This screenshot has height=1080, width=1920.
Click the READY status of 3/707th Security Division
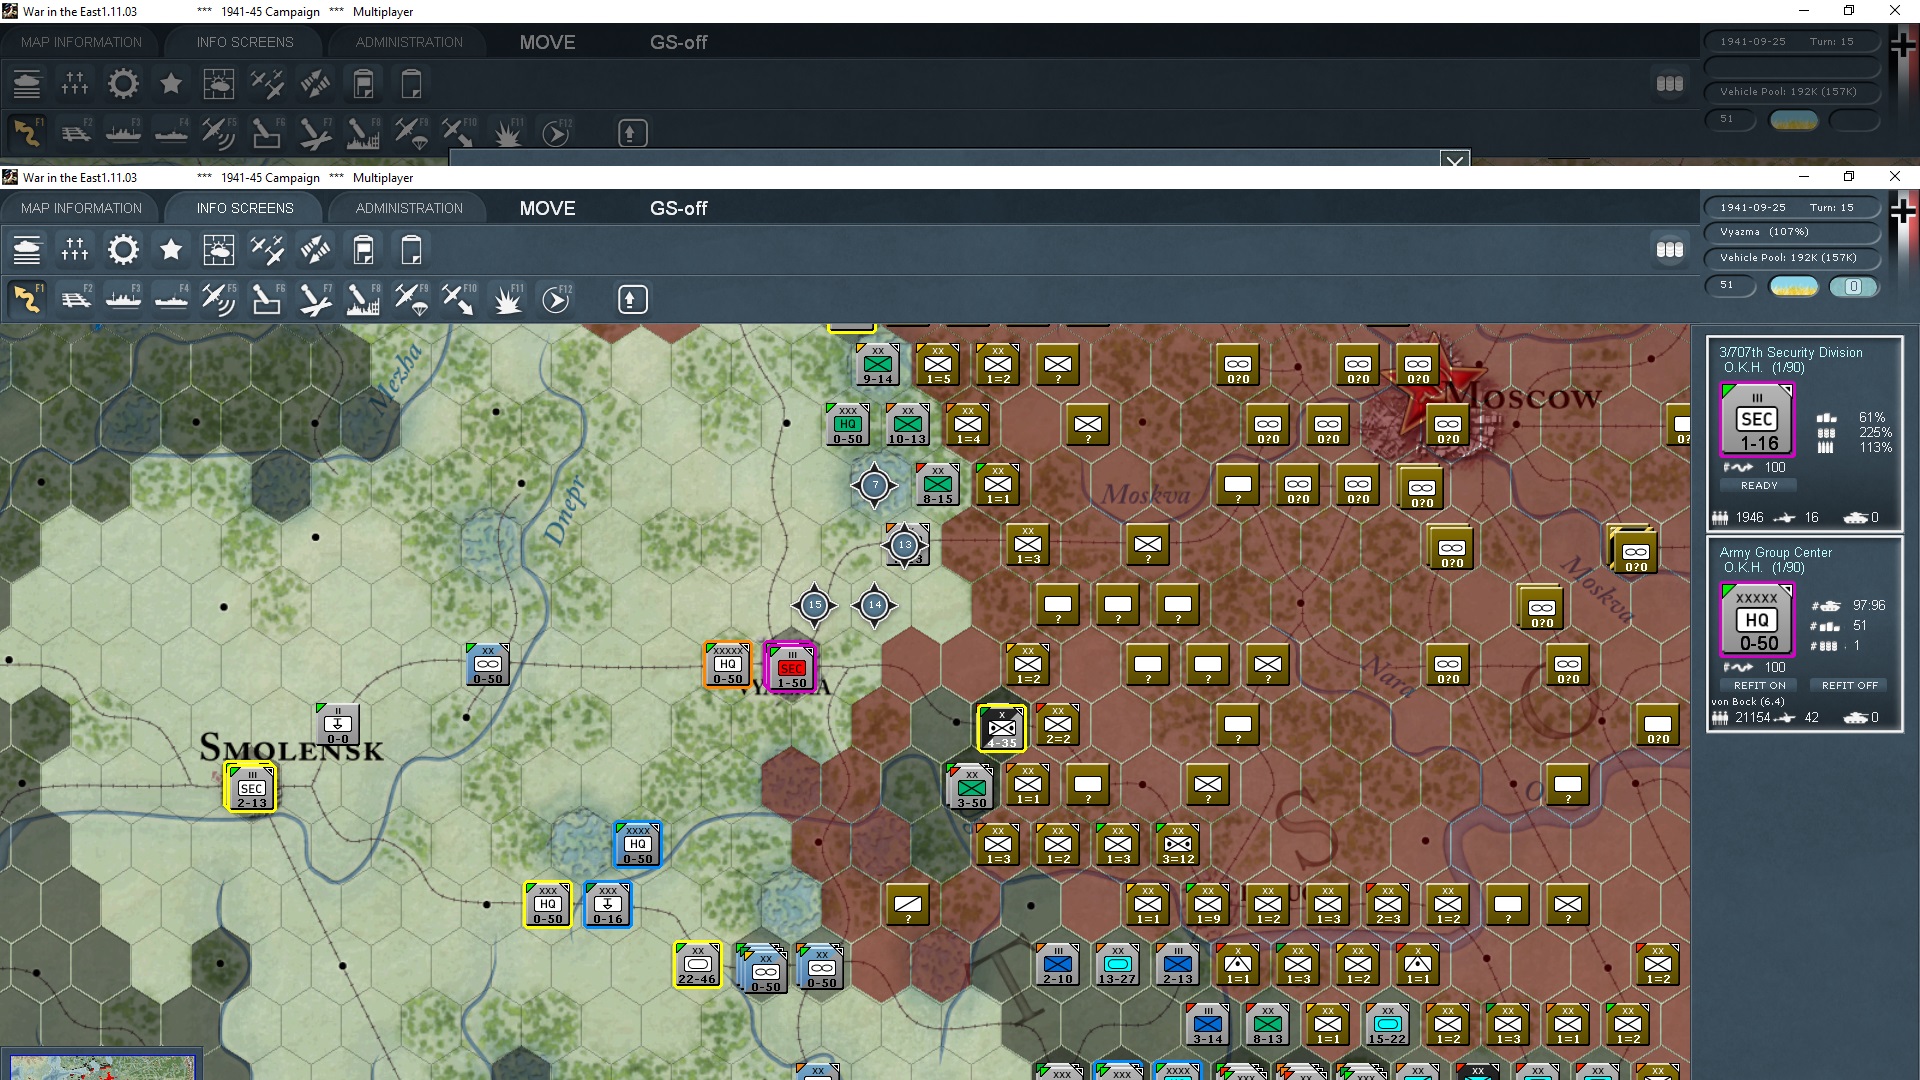click(x=1758, y=485)
